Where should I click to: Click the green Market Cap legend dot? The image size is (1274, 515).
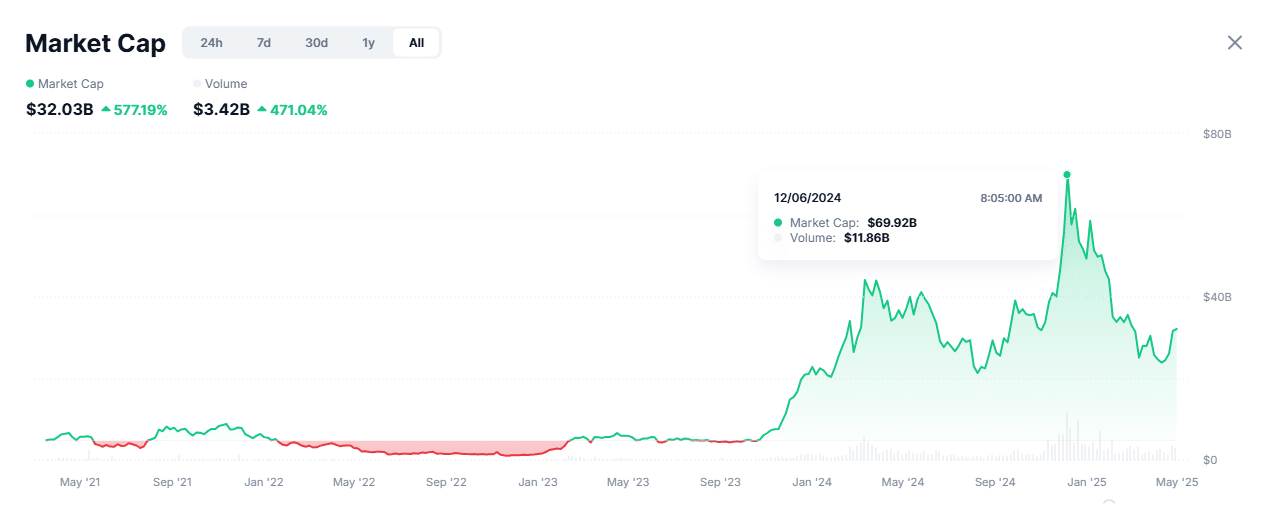[30, 84]
